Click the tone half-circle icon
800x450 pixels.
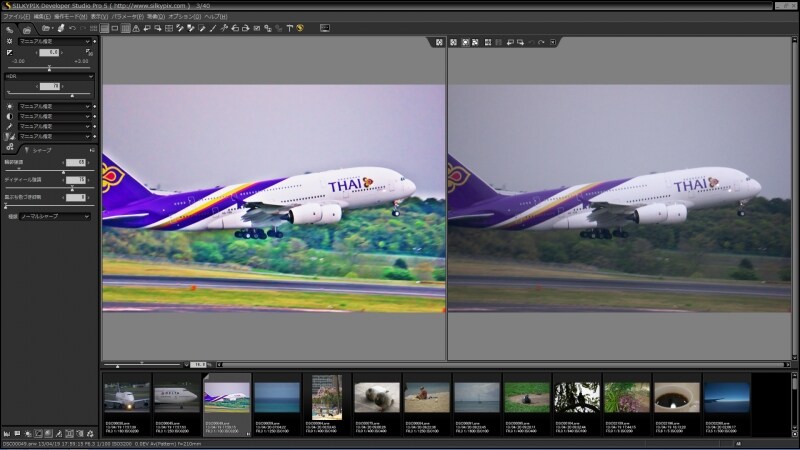9,116
